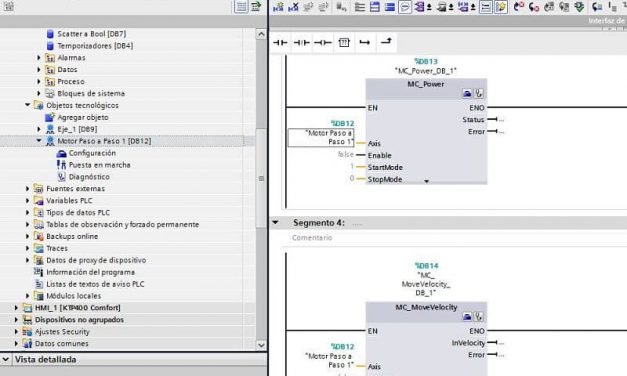627x376 pixels.
Task: Click the %DB13 instance label above MC_Power
Action: coord(426,62)
